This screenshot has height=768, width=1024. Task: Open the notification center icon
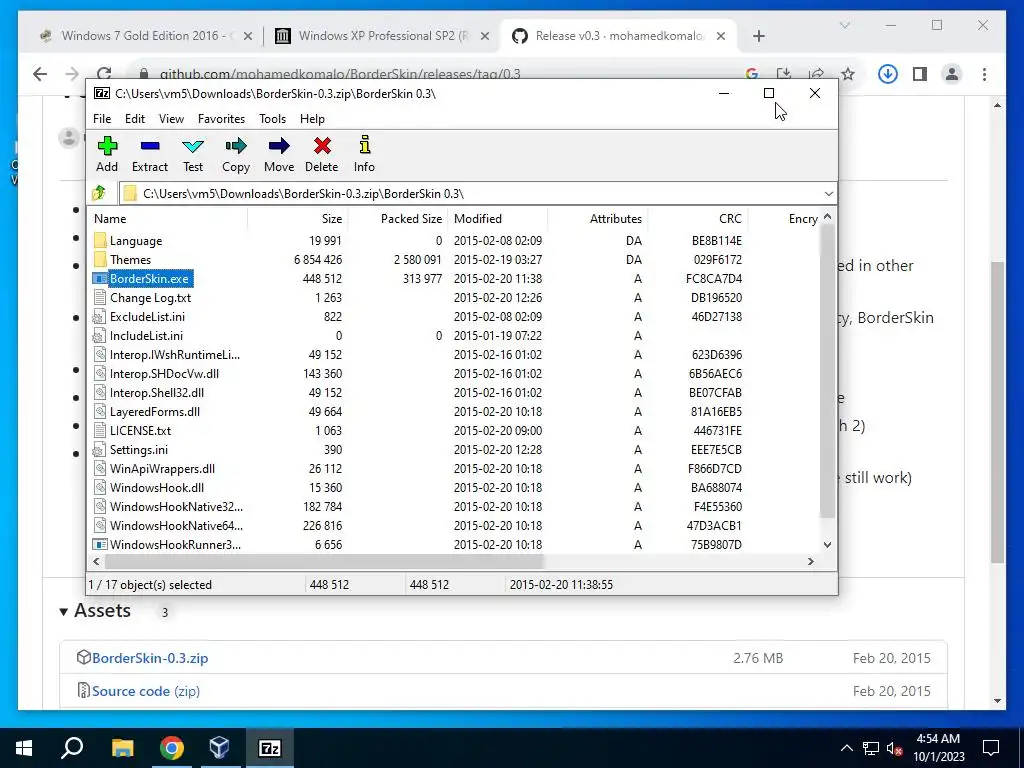coord(991,748)
